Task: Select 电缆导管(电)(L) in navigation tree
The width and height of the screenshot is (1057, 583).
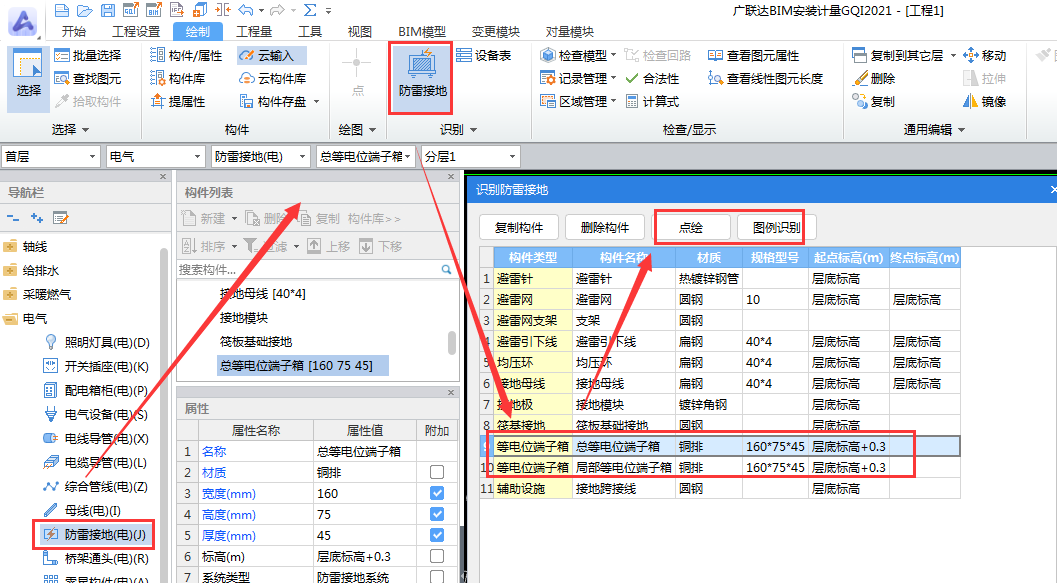Action: pos(96,462)
